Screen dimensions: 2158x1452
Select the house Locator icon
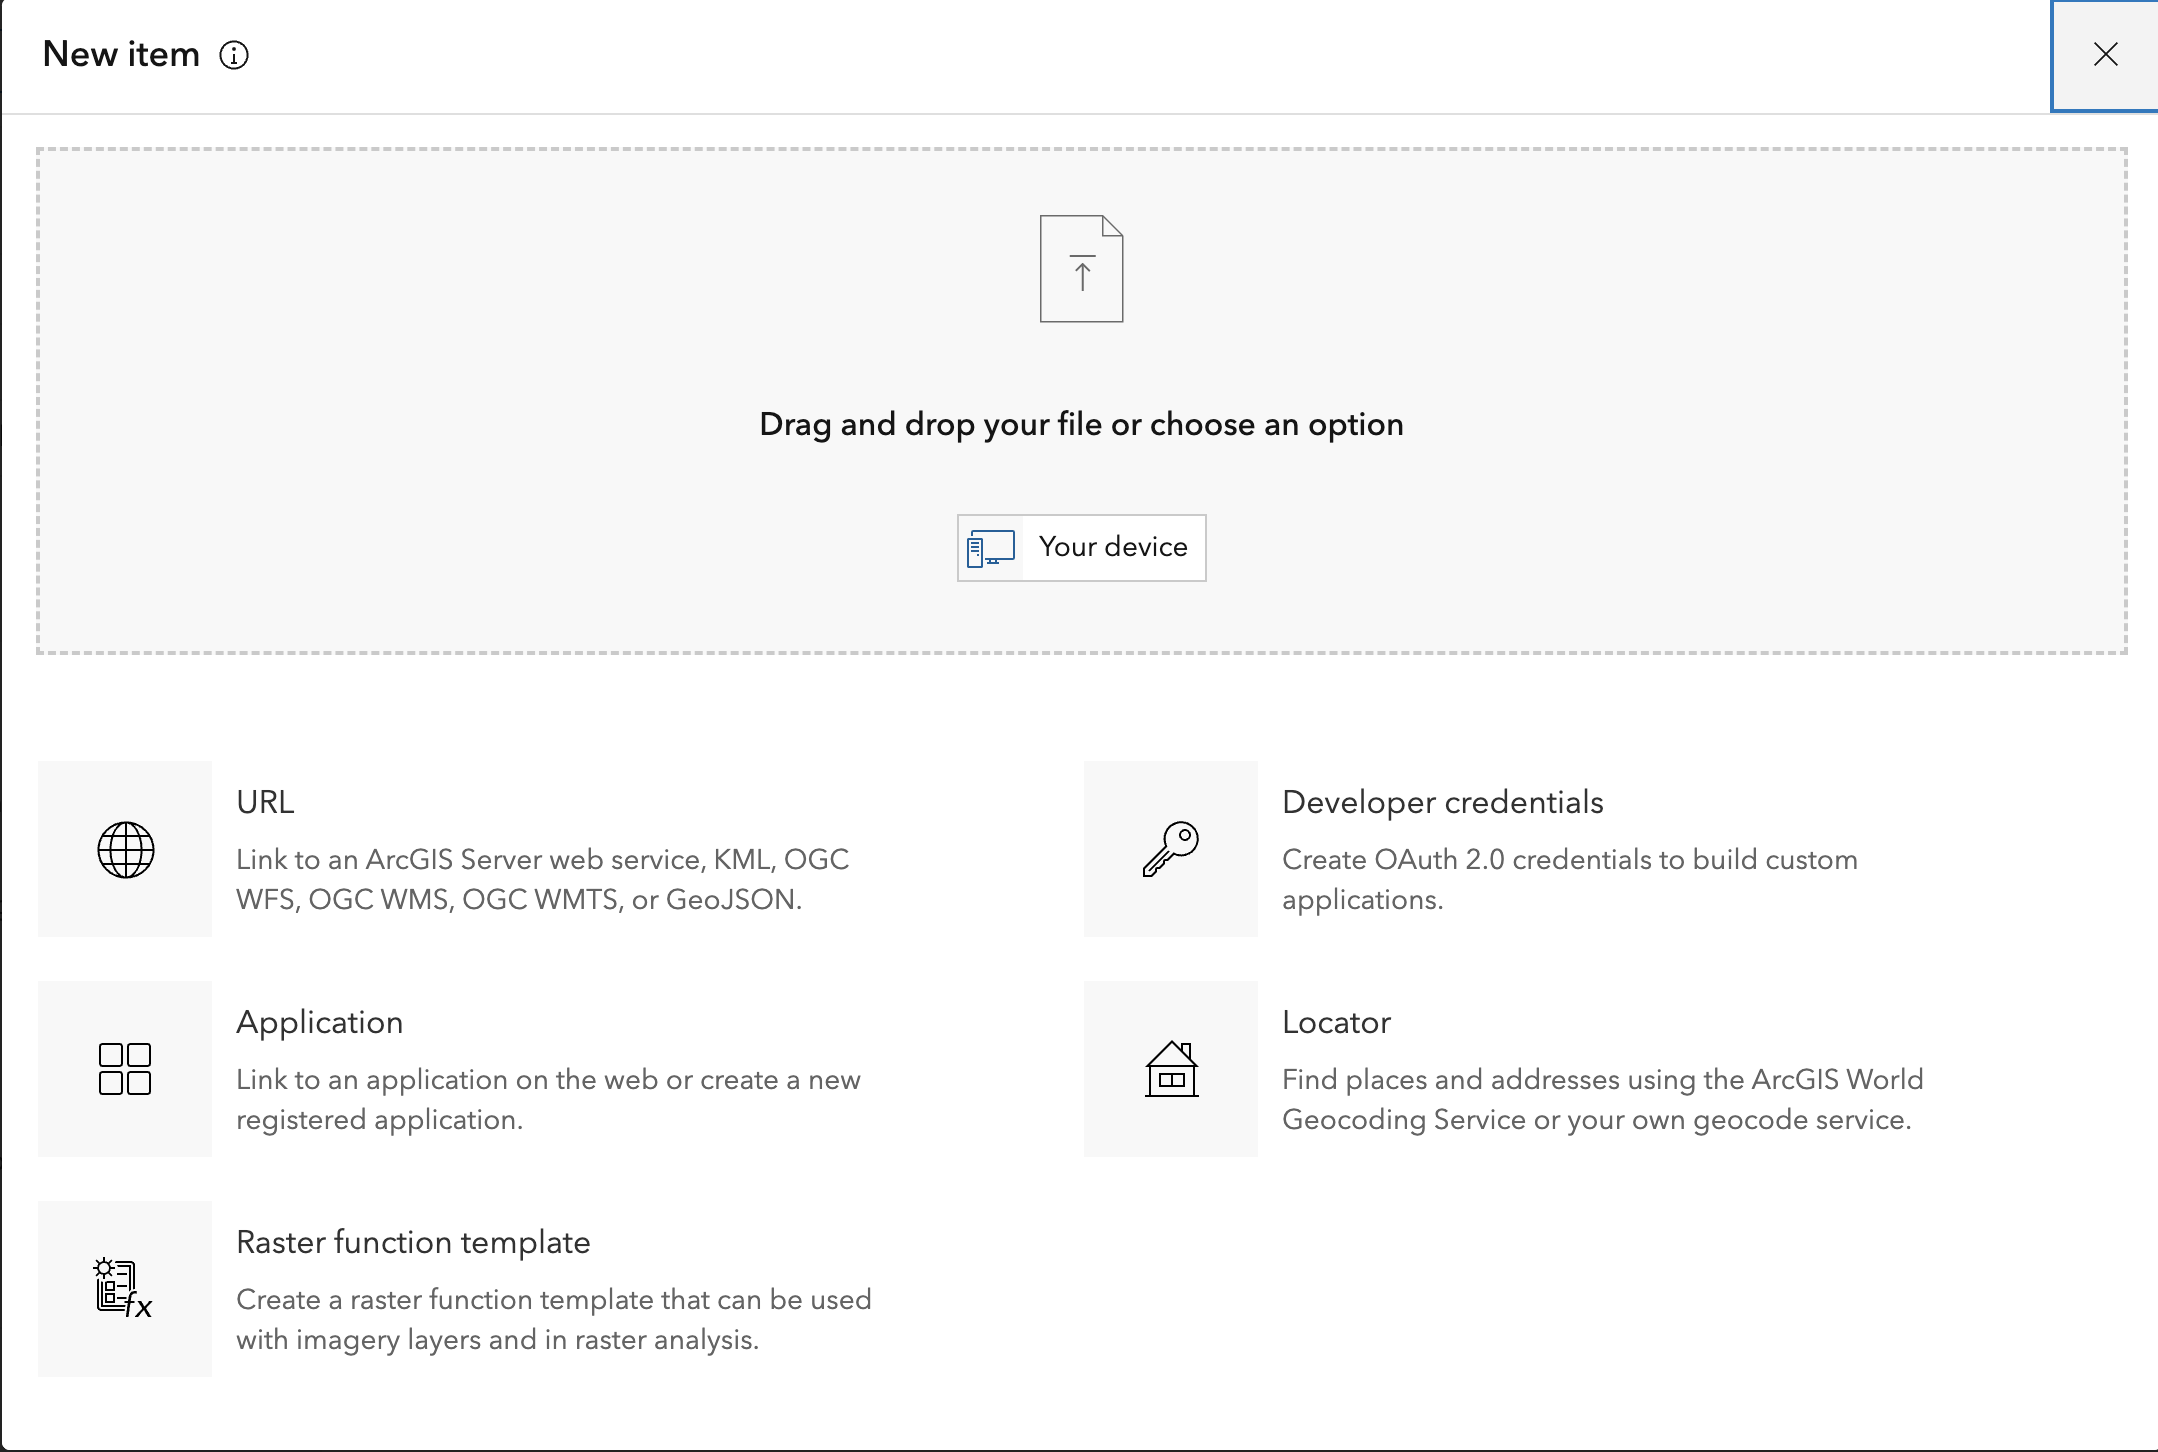click(x=1171, y=1069)
